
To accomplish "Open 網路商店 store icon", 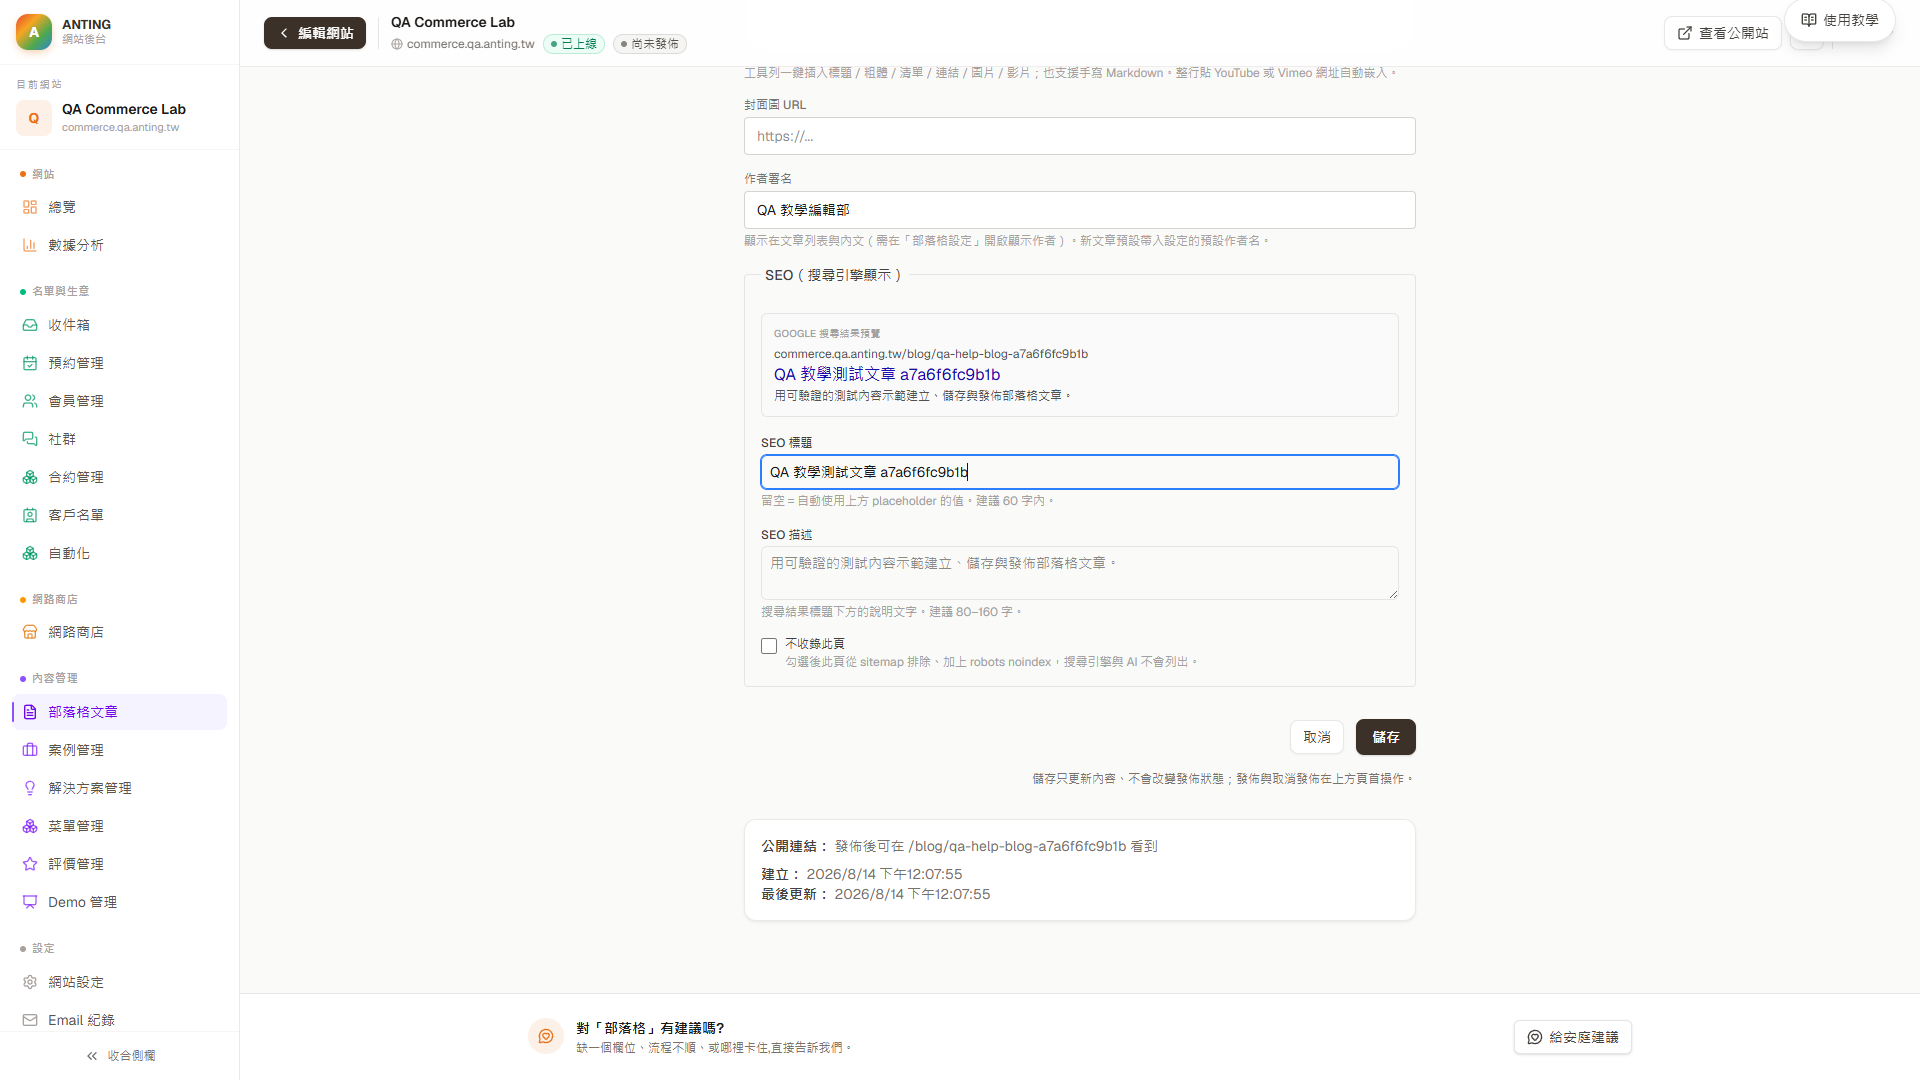I will pyautogui.click(x=30, y=632).
